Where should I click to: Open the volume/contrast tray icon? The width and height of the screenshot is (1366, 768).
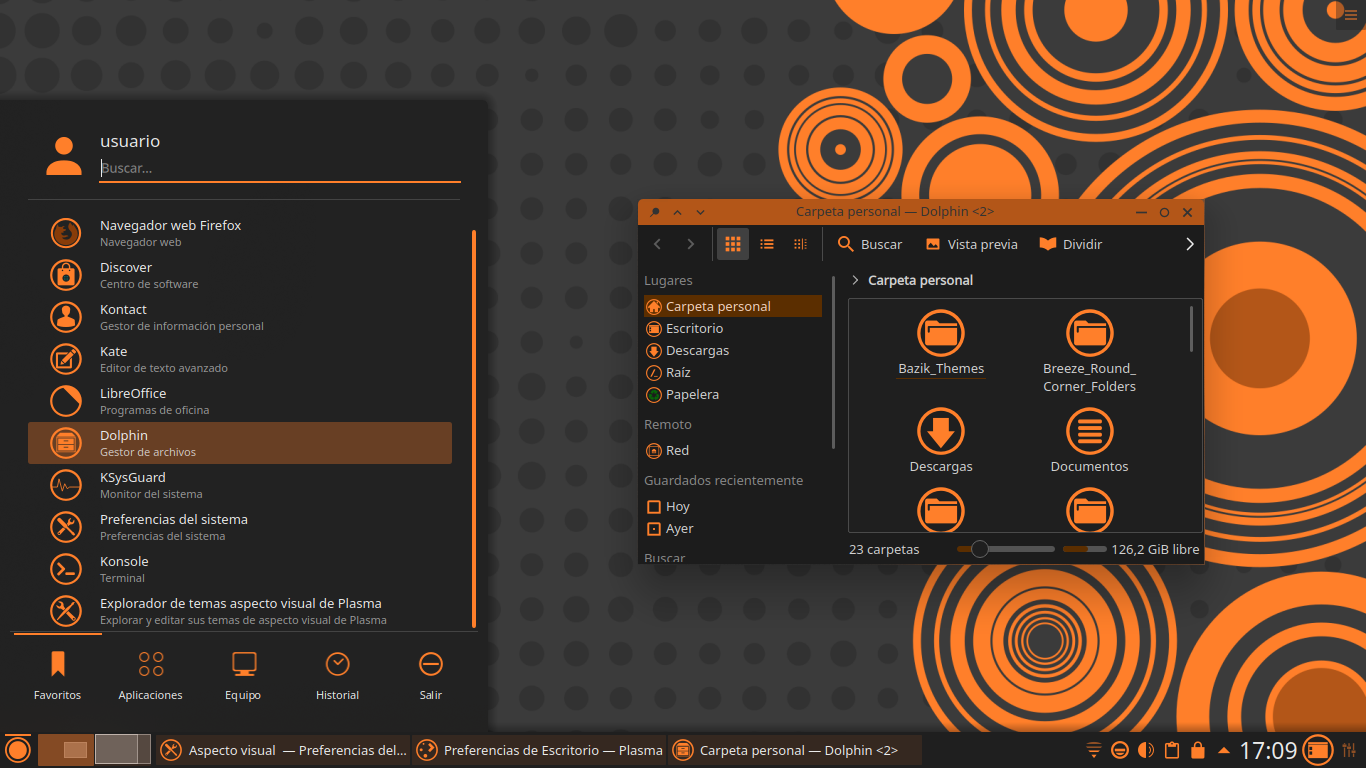1147,750
